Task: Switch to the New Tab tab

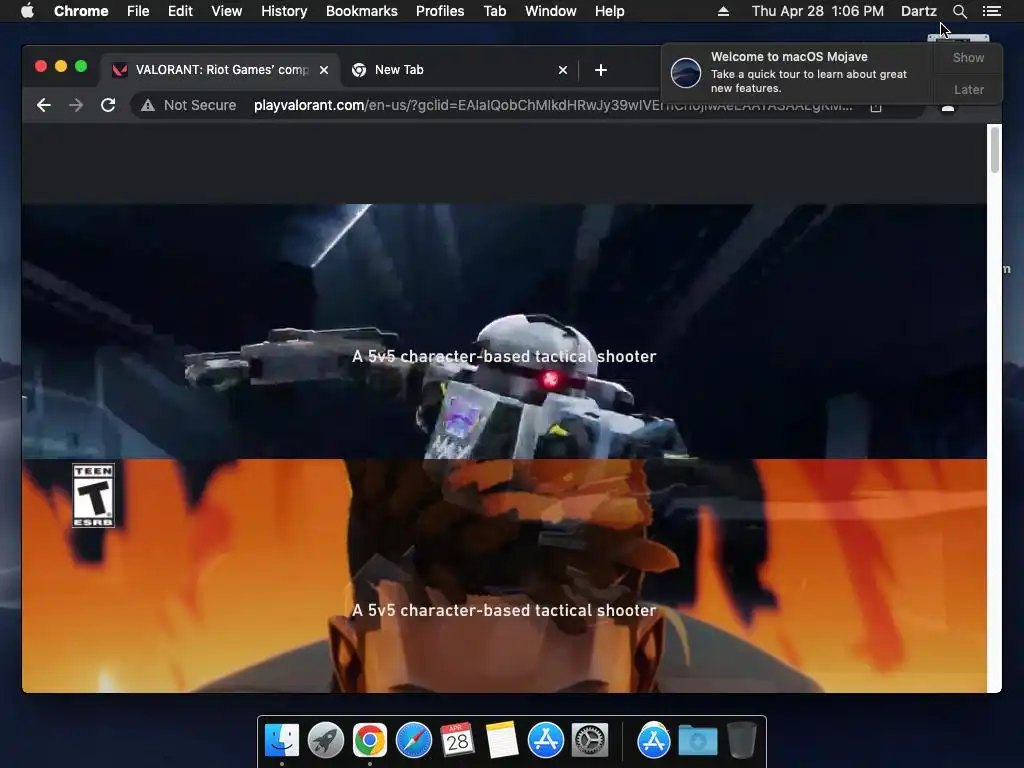Action: (459, 70)
